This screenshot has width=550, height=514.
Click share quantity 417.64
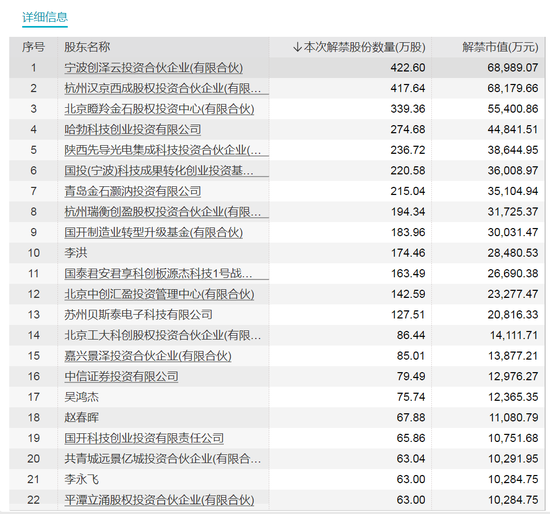pos(408,88)
